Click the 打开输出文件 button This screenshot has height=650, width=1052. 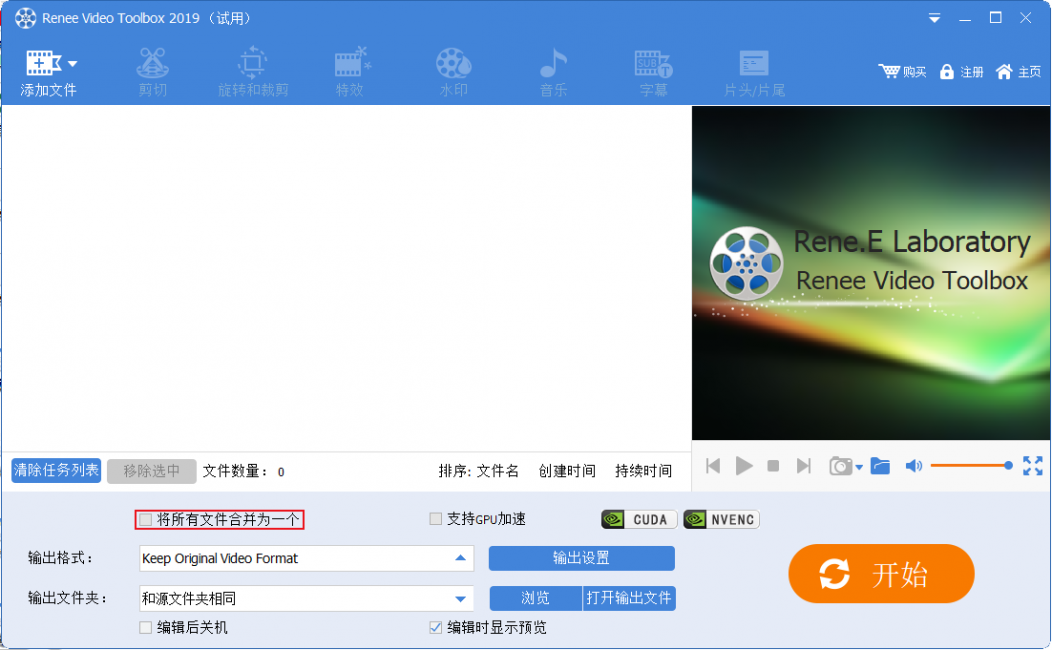tap(629, 598)
